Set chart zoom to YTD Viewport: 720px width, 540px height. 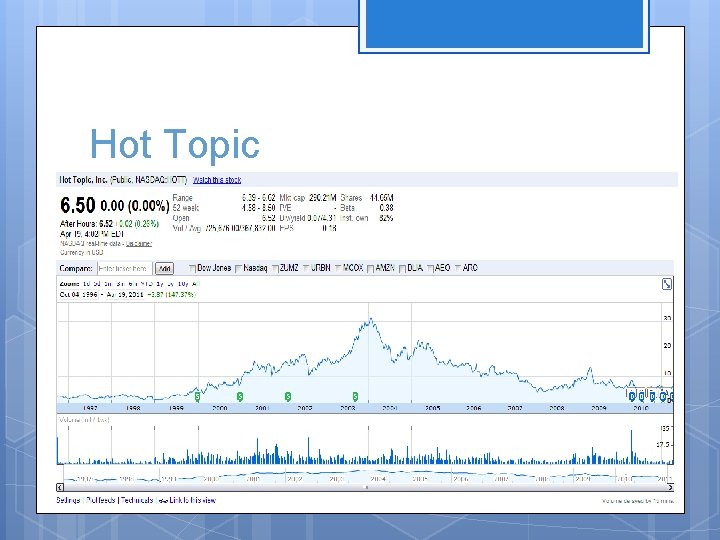[146, 284]
